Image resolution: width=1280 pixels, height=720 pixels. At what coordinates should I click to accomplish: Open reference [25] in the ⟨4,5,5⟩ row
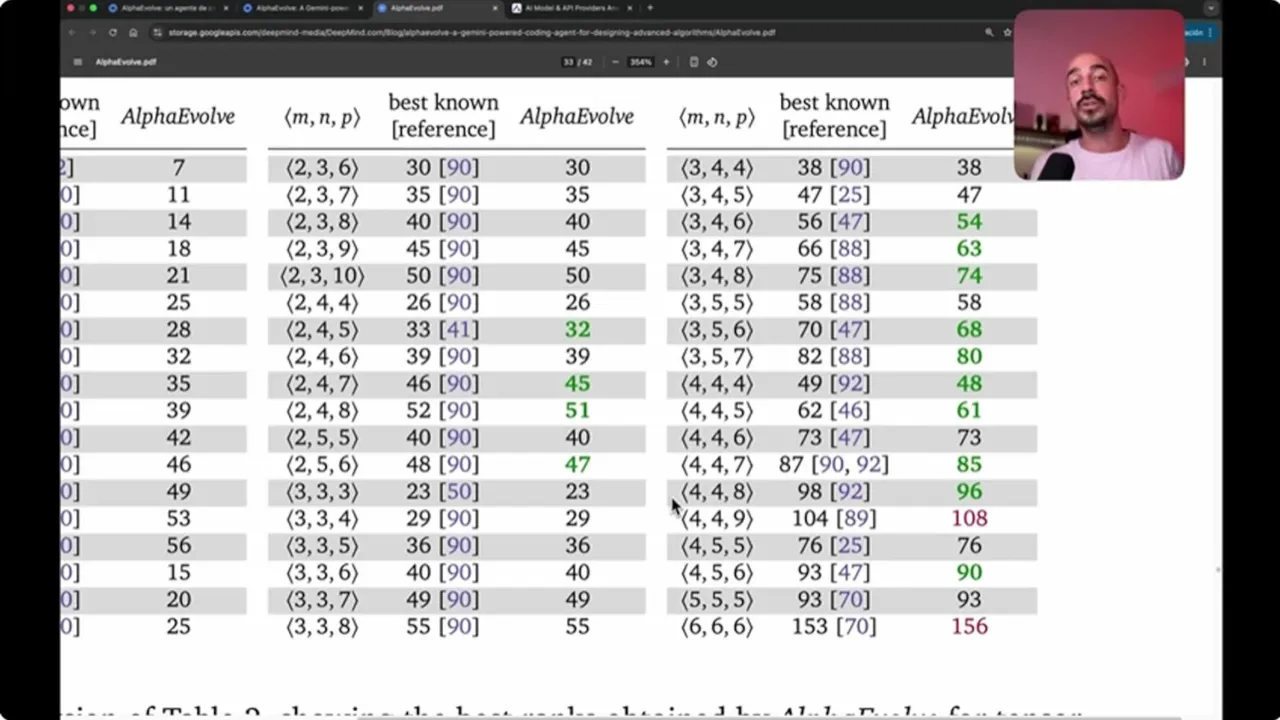click(x=849, y=545)
